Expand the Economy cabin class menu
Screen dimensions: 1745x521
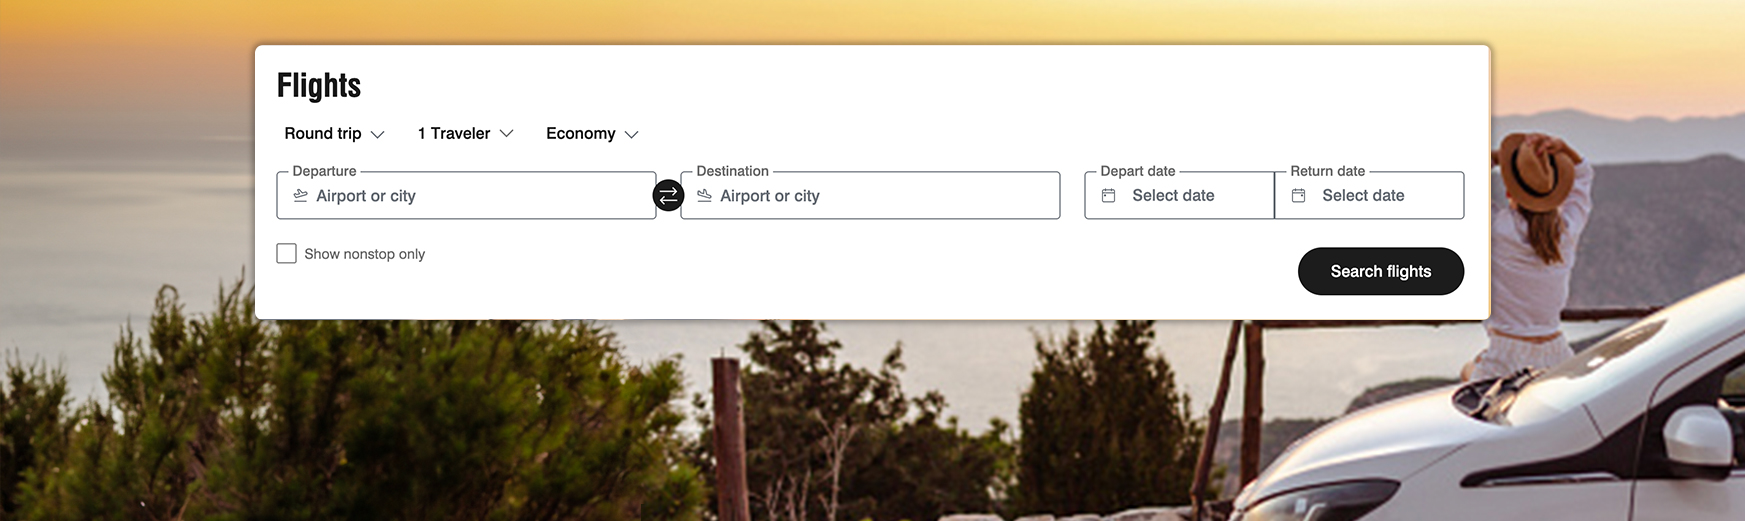[592, 133]
